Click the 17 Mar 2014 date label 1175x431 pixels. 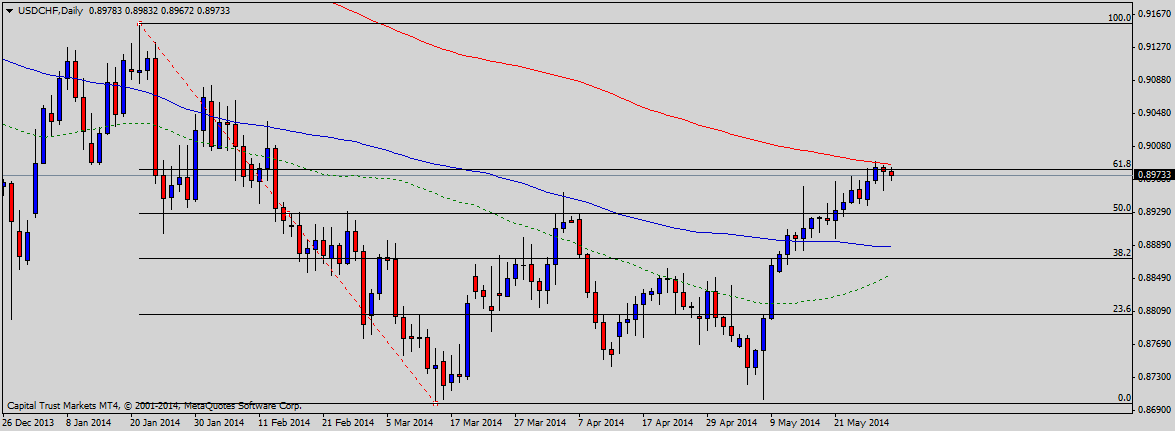(x=477, y=422)
